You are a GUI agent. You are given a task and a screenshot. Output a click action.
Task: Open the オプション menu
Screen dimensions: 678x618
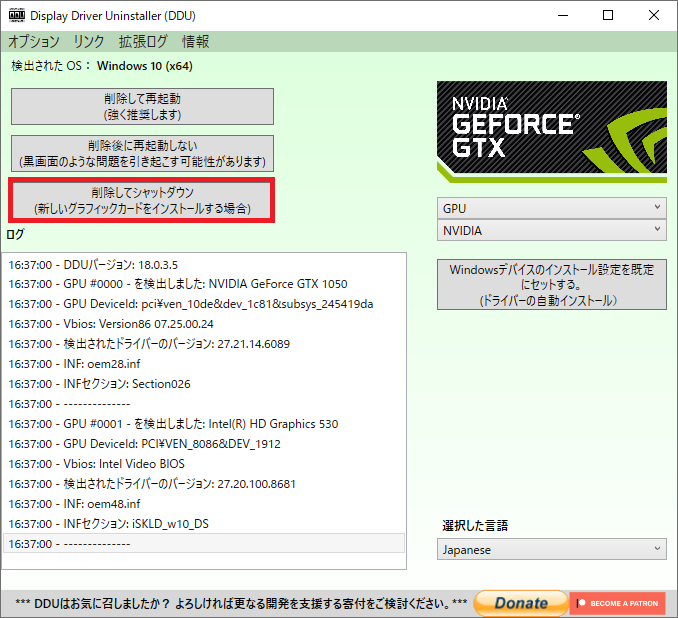(34, 42)
